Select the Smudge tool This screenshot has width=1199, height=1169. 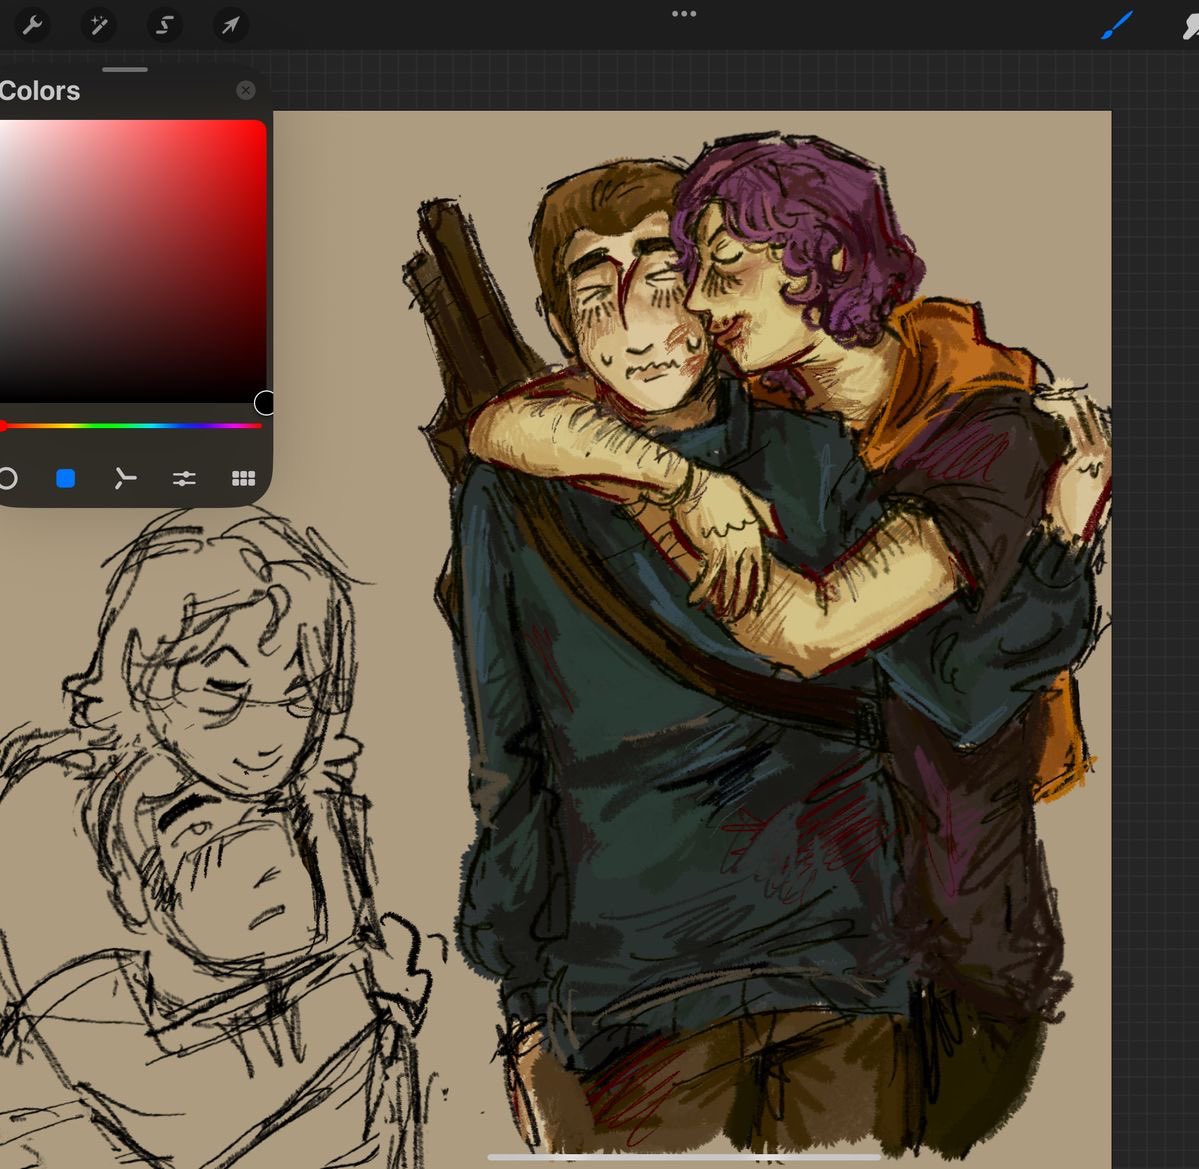coord(1190,26)
